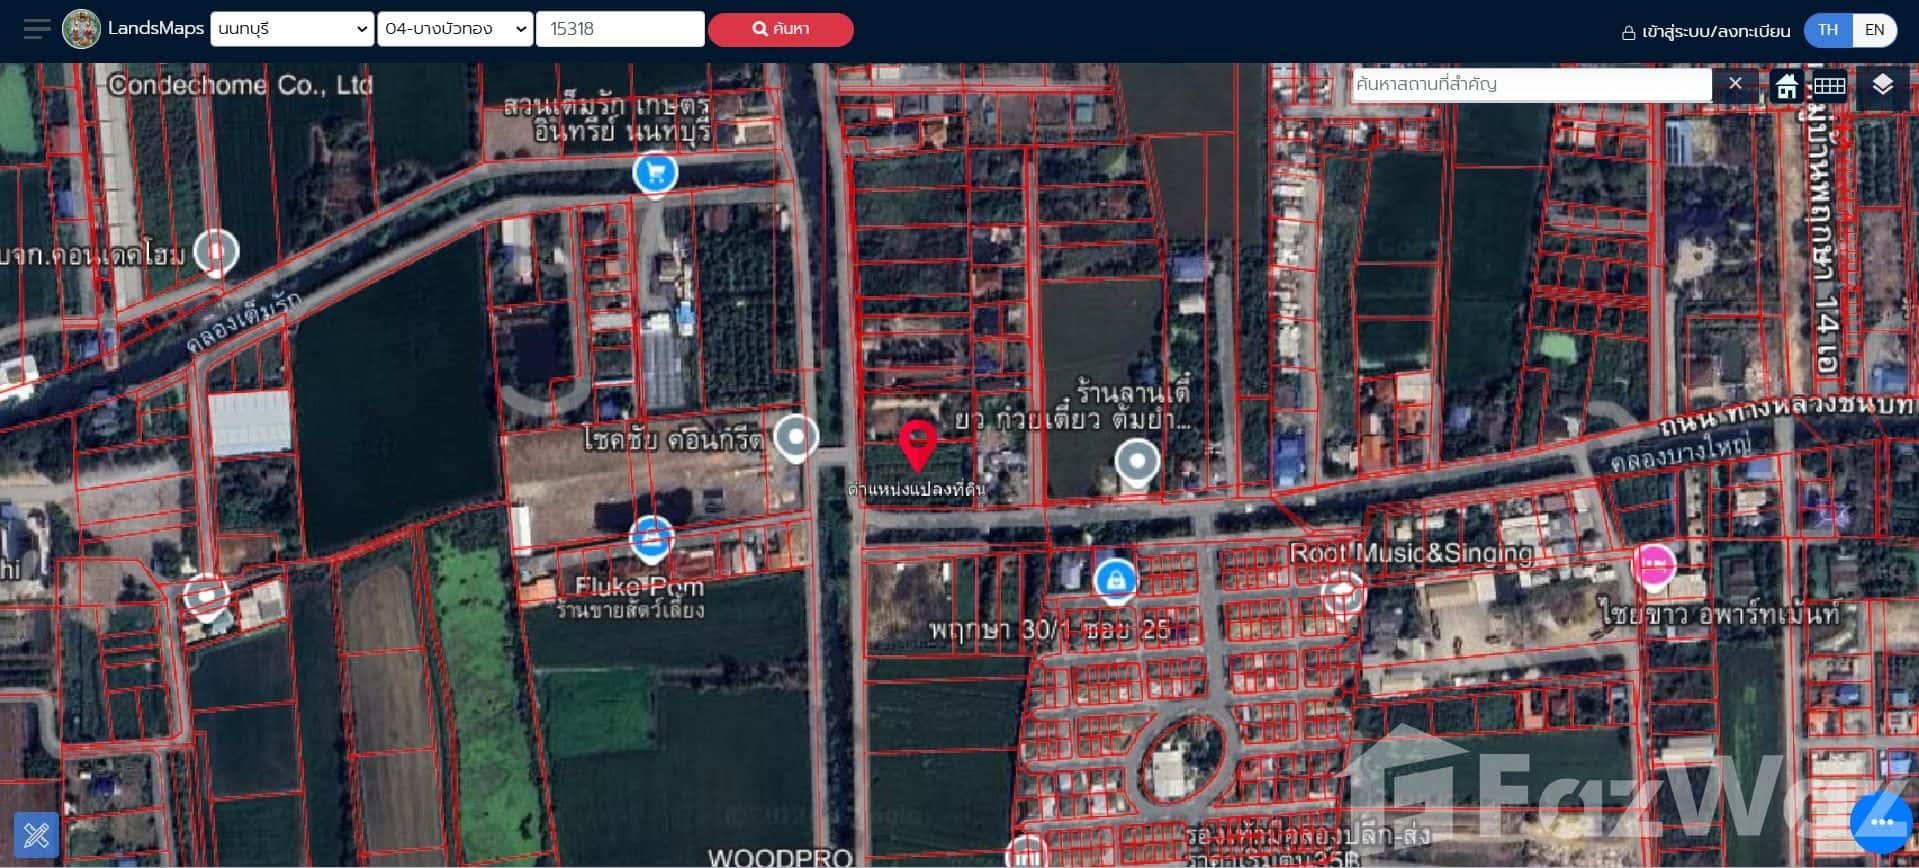Expand the province dropdown นนทบุรี
The width and height of the screenshot is (1919, 868).
[291, 29]
